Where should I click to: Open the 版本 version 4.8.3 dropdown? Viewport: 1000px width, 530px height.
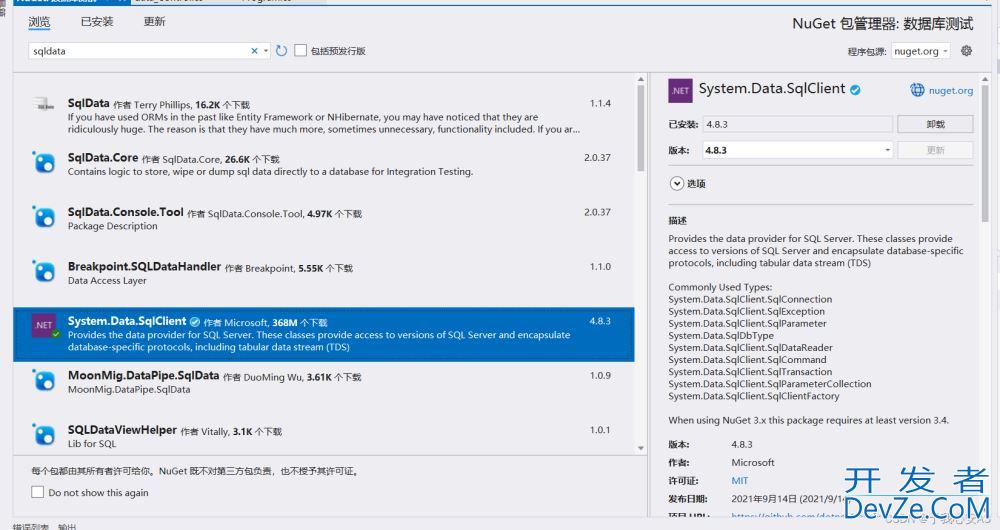pyautogui.click(x=797, y=151)
